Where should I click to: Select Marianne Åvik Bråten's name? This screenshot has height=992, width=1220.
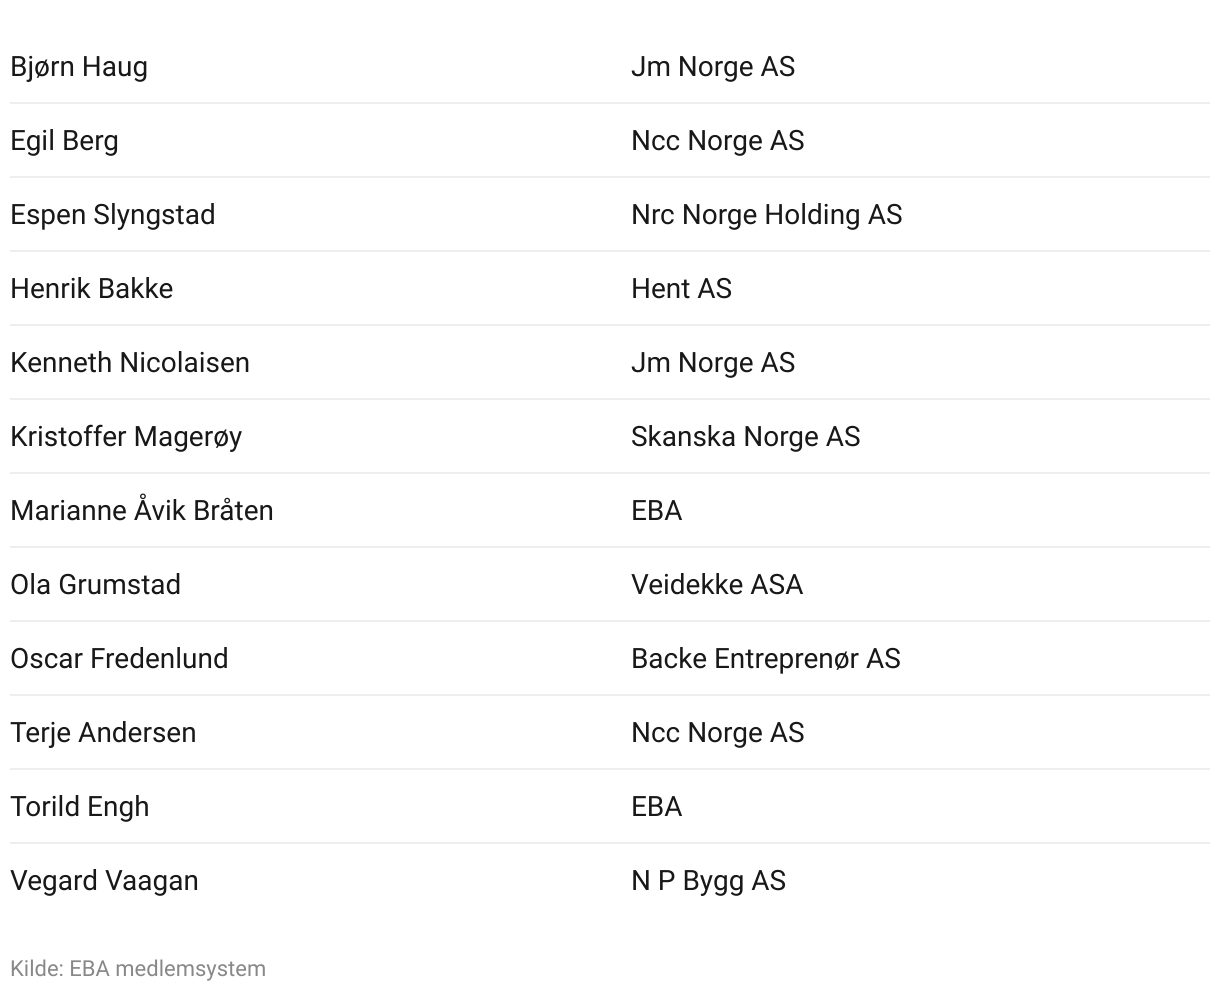pos(142,510)
